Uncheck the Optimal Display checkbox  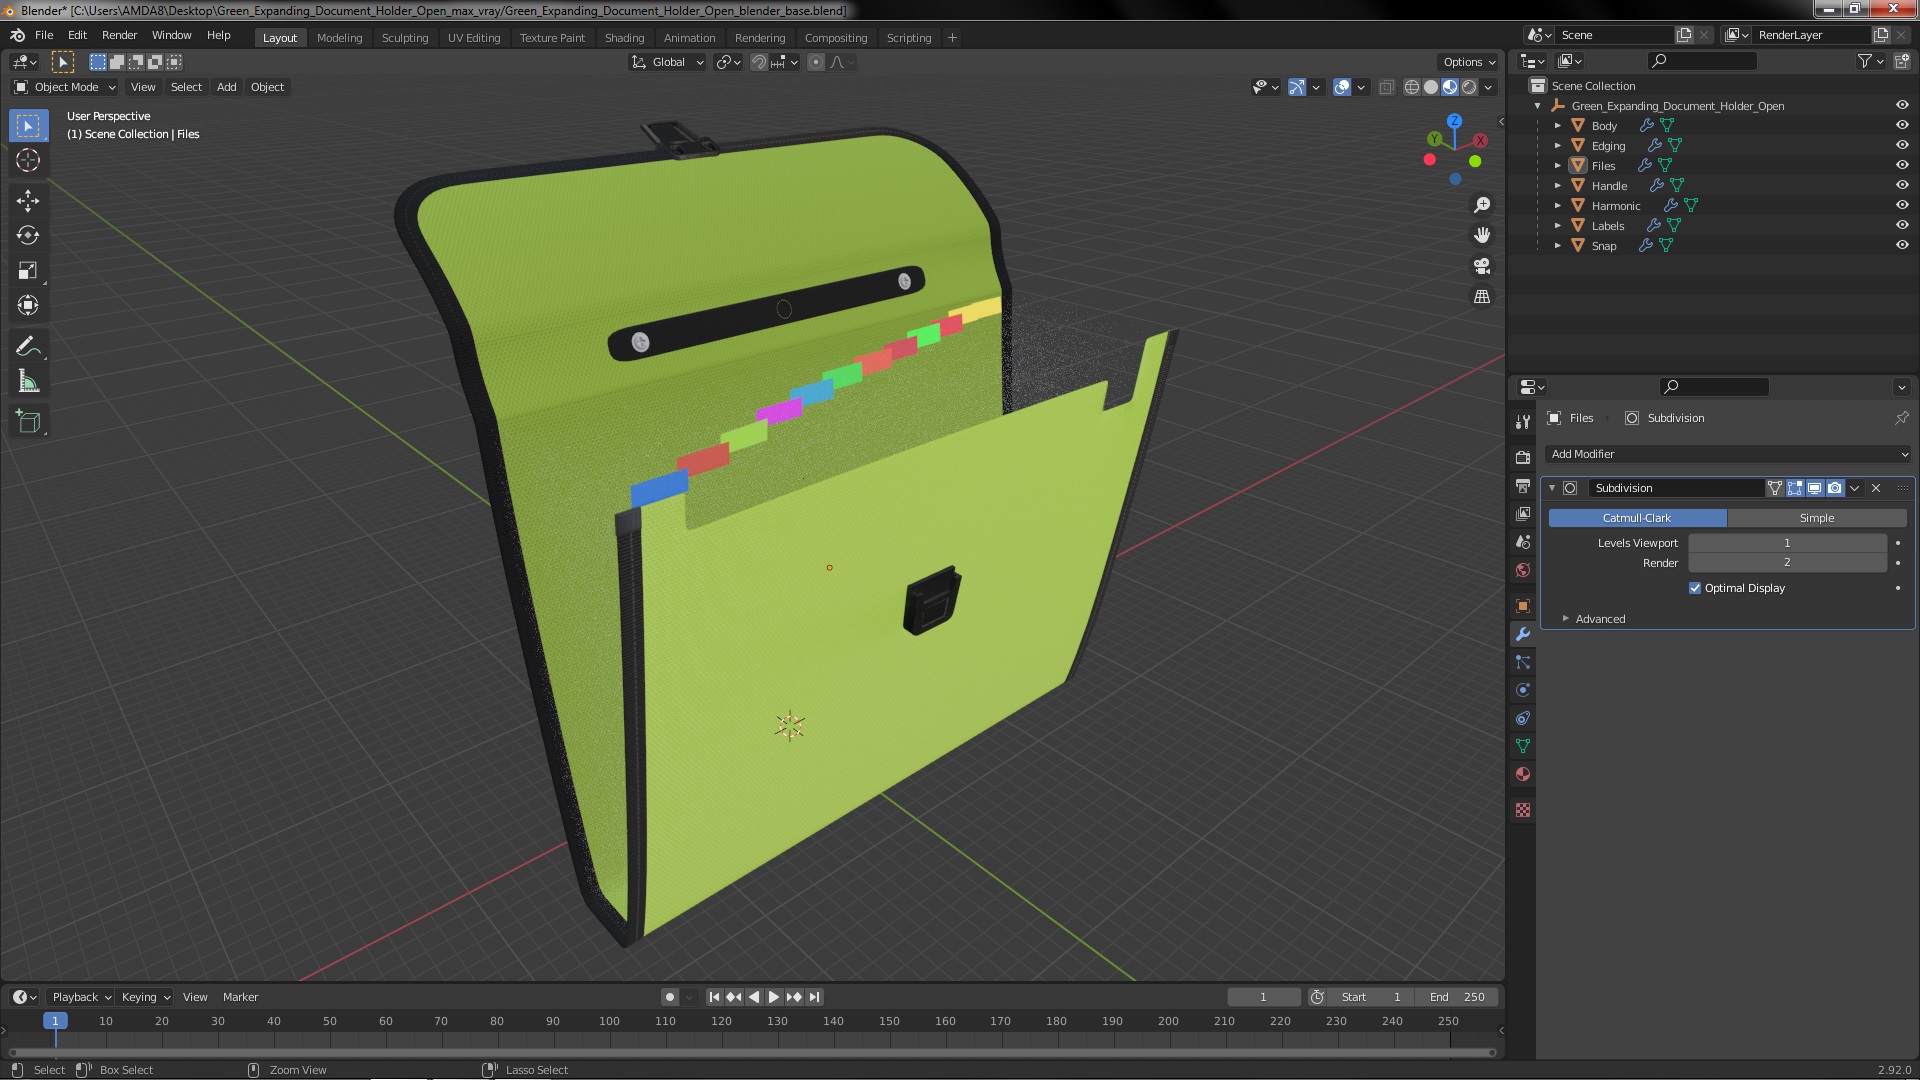point(1695,588)
